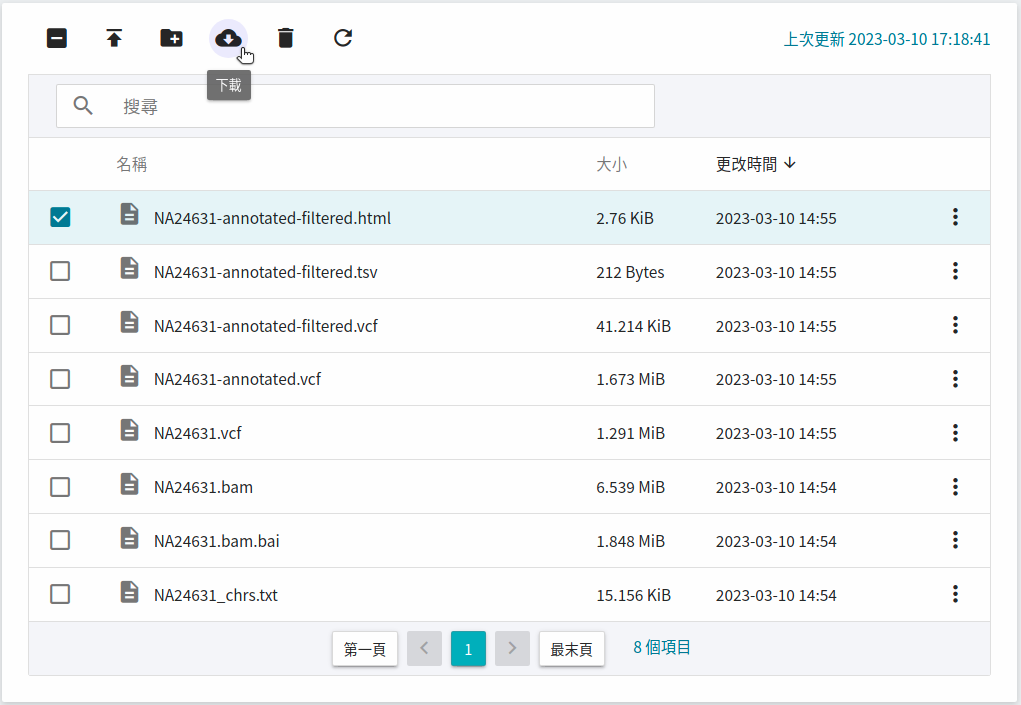Tick the NA24631.bam.bai checkbox
This screenshot has width=1021, height=705.
coord(60,540)
